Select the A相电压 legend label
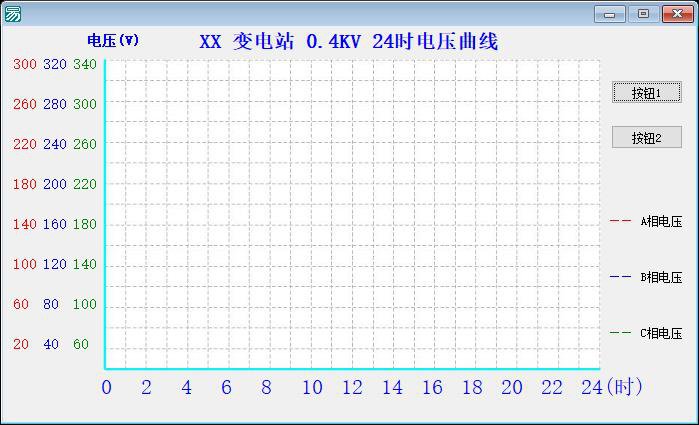 tap(661, 222)
